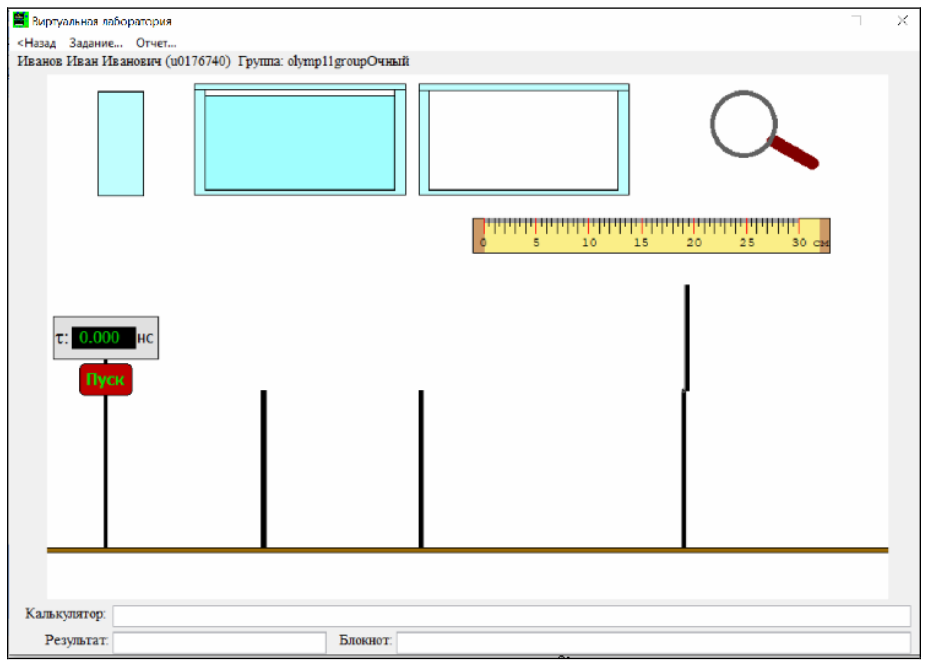Focus the Результат input field
929x668 pixels.
(x=219, y=642)
